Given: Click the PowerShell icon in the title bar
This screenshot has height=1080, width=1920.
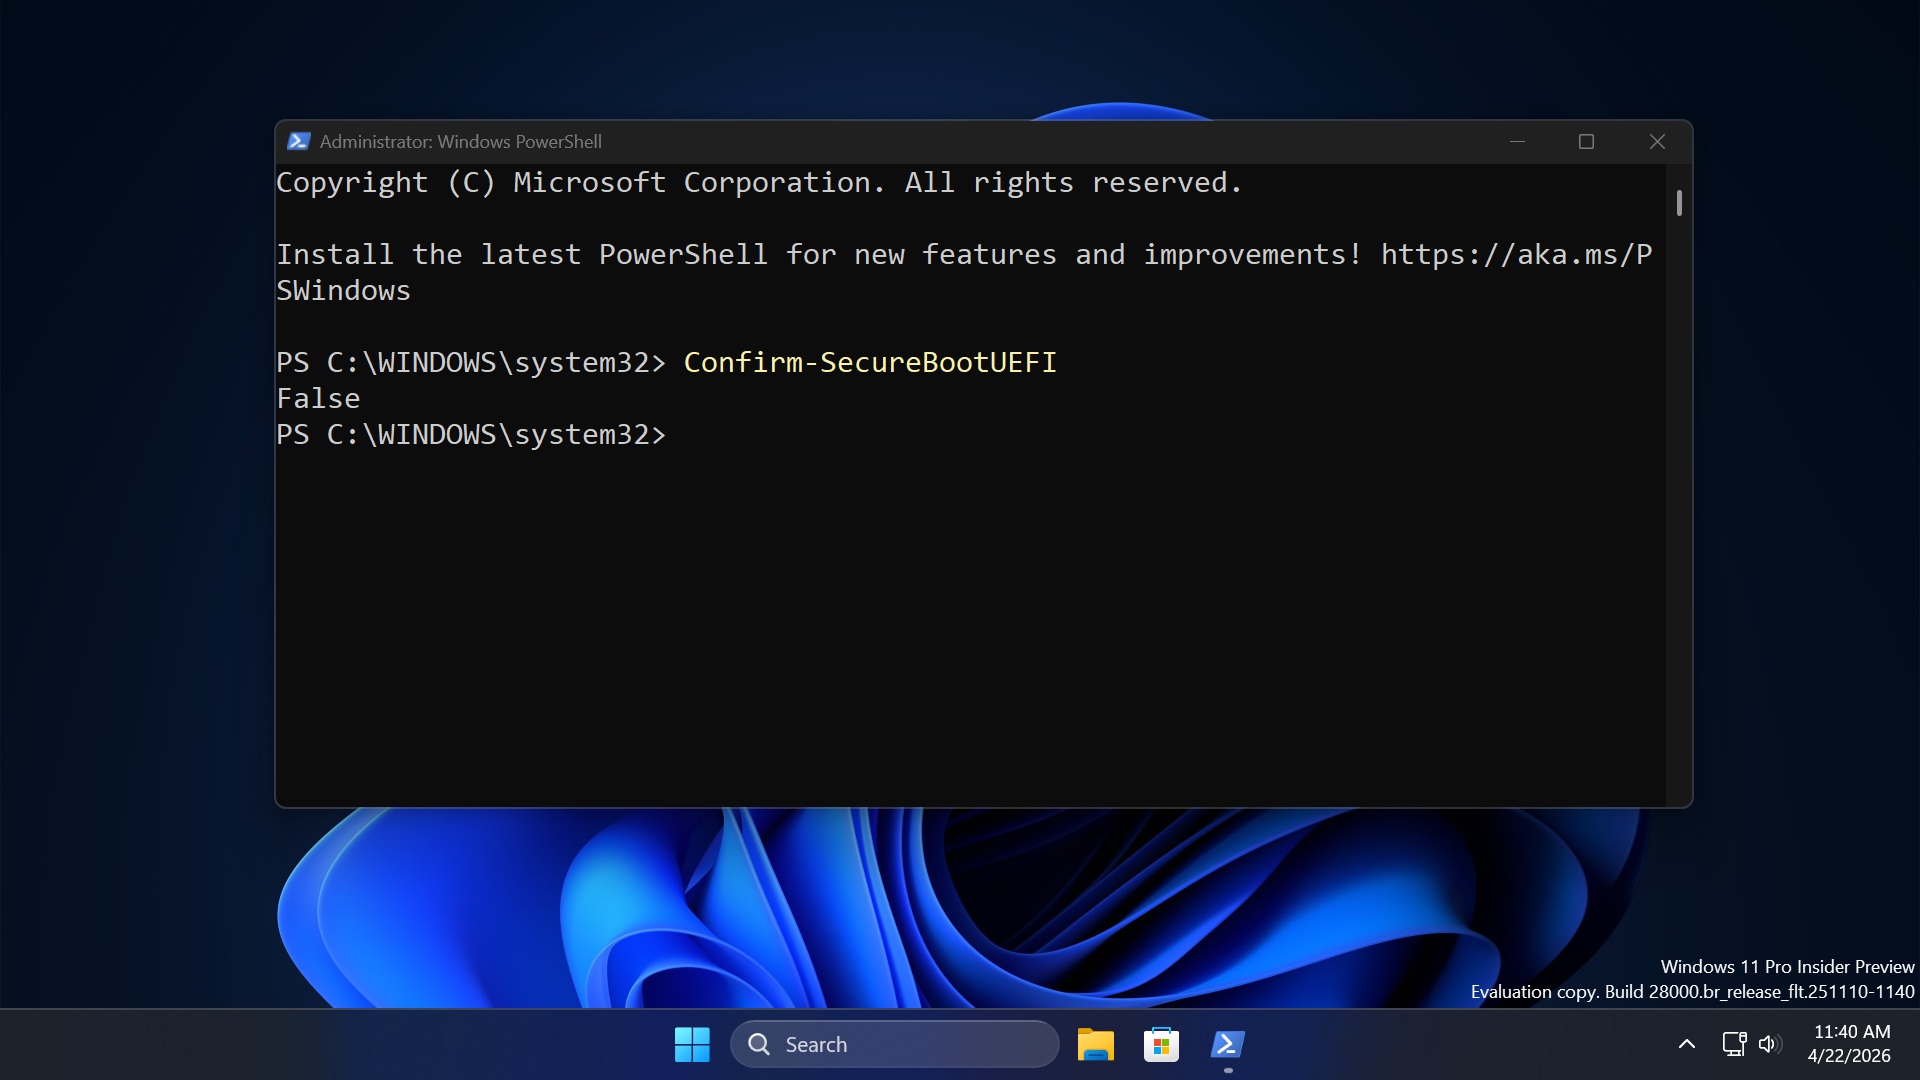Looking at the screenshot, I should tap(298, 141).
